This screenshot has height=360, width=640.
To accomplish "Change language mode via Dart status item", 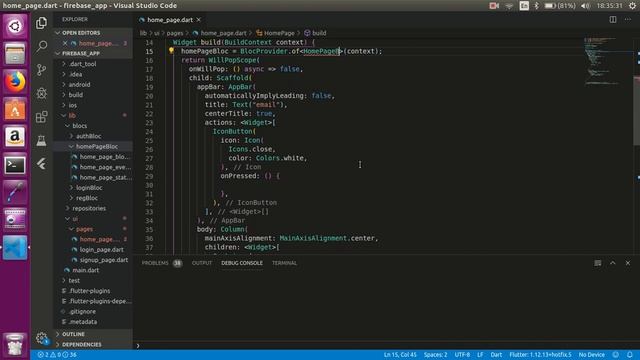I will 496,355.
